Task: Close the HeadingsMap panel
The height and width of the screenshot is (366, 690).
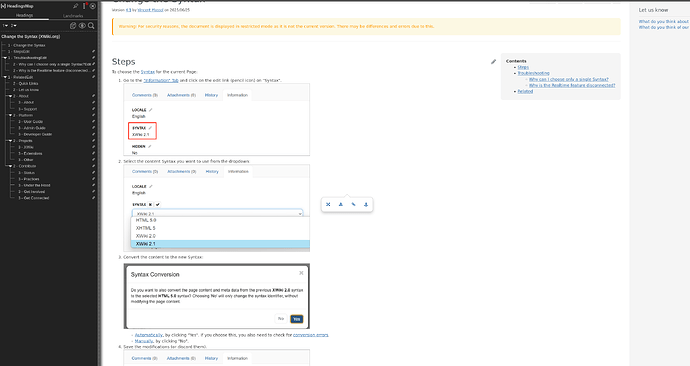Action: pyautogui.click(x=93, y=6)
